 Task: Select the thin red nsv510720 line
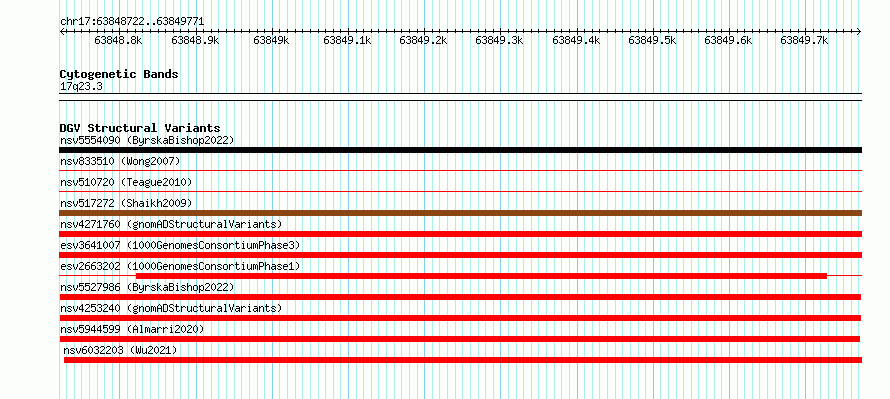click(460, 191)
